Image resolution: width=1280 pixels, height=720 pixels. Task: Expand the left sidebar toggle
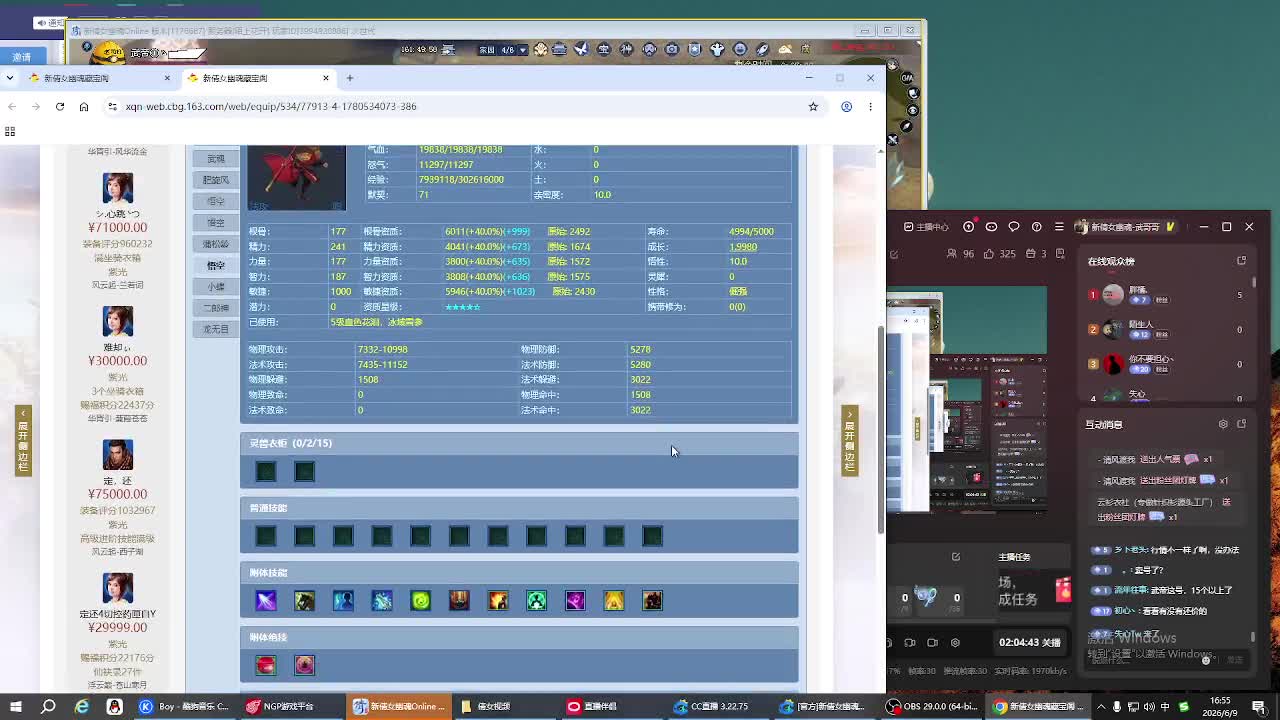pos(23,441)
